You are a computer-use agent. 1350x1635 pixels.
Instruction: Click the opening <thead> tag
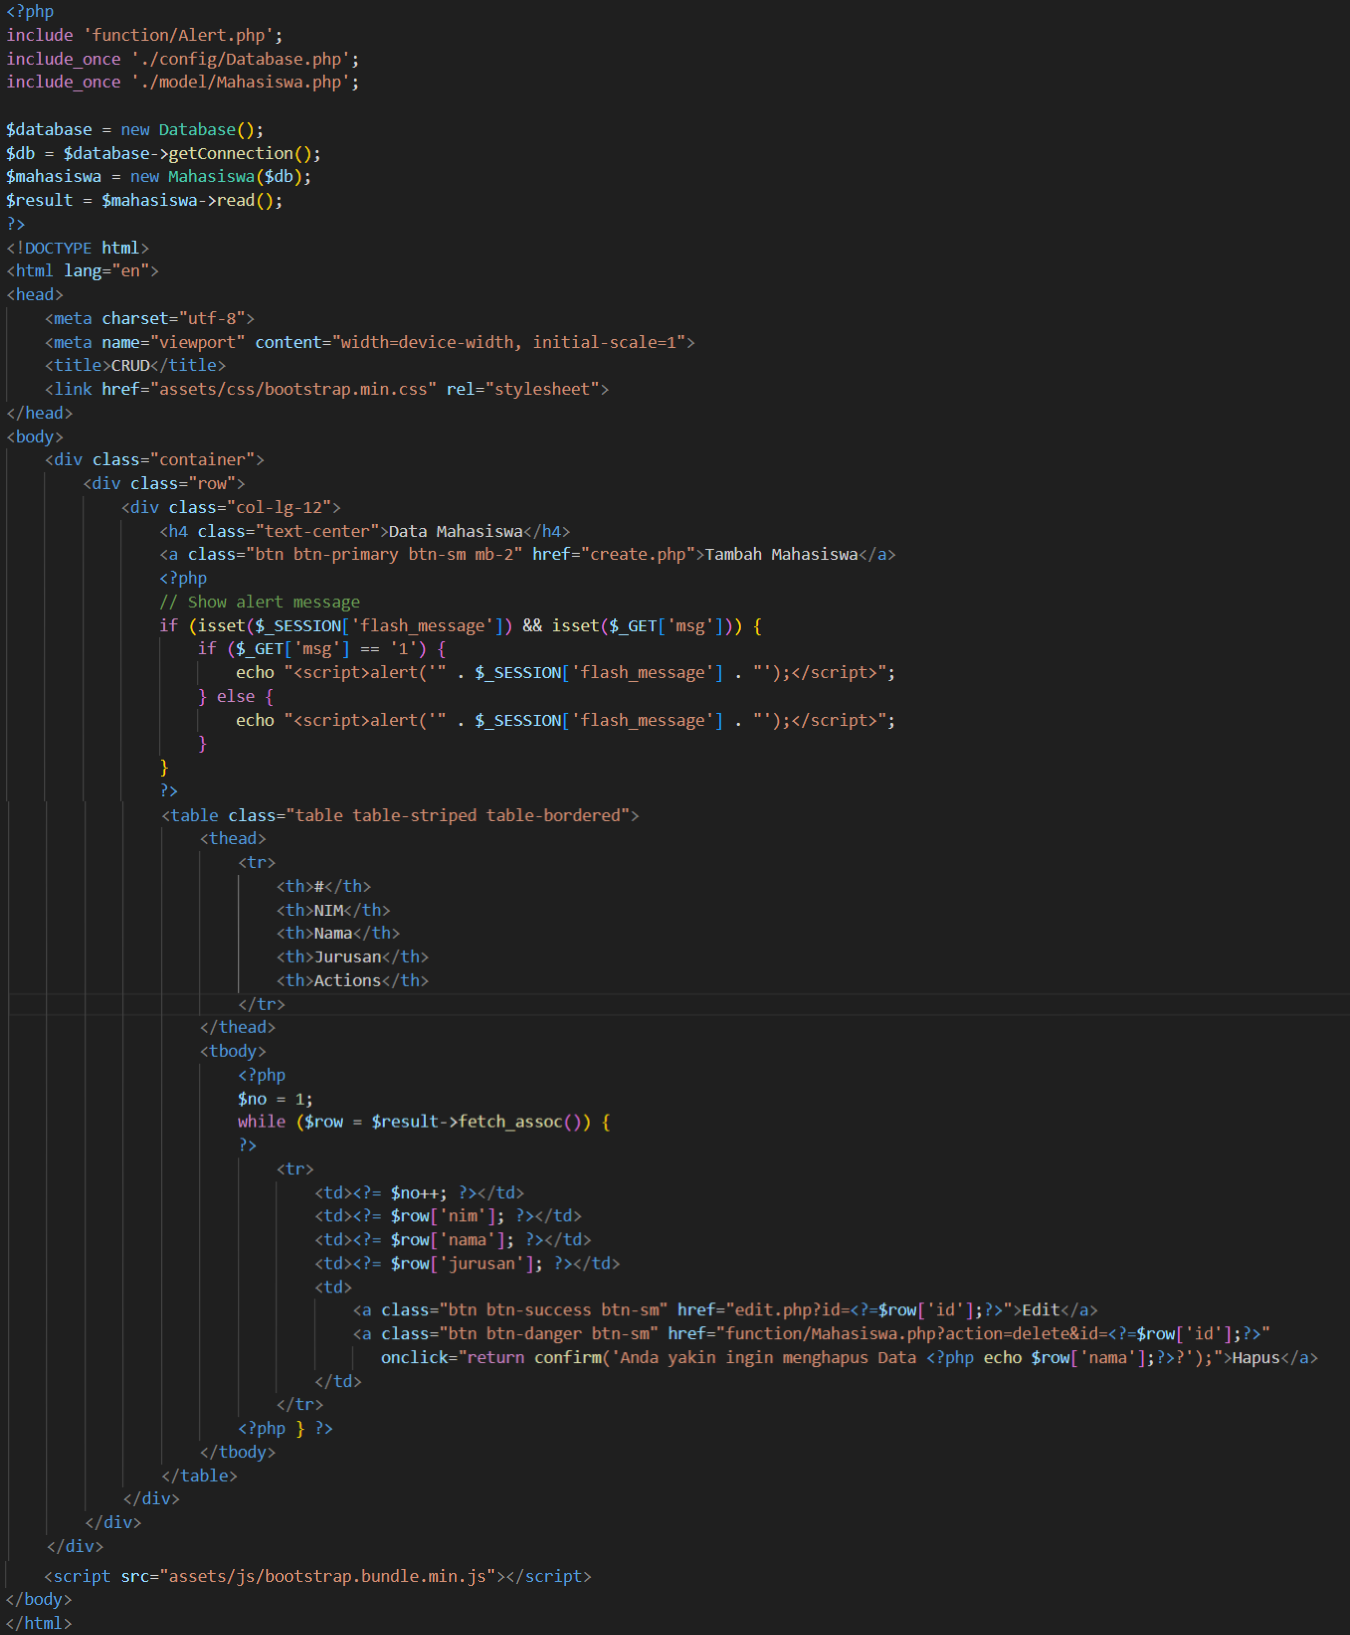[233, 839]
